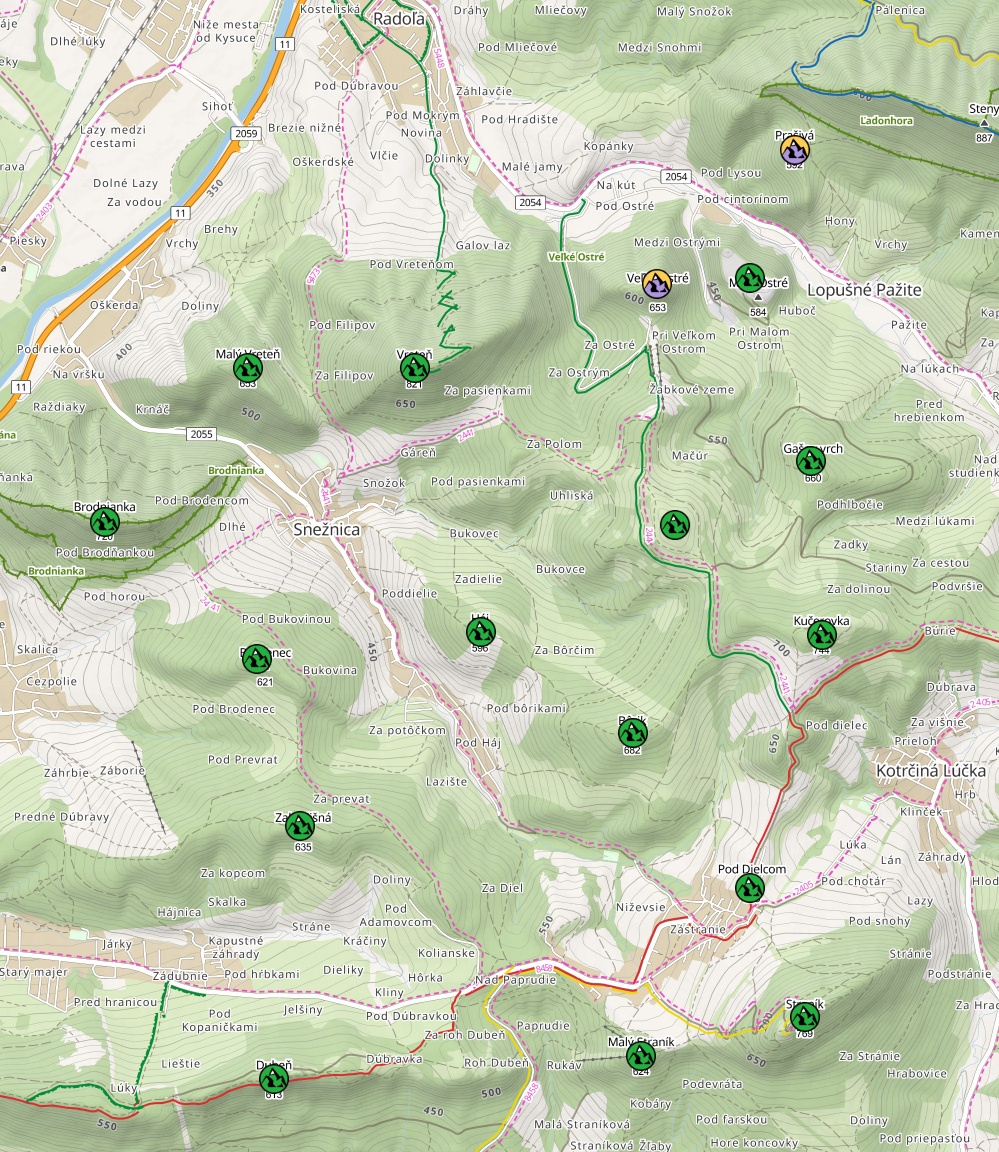Open the Malé Ostré green peak icon

tap(751, 276)
